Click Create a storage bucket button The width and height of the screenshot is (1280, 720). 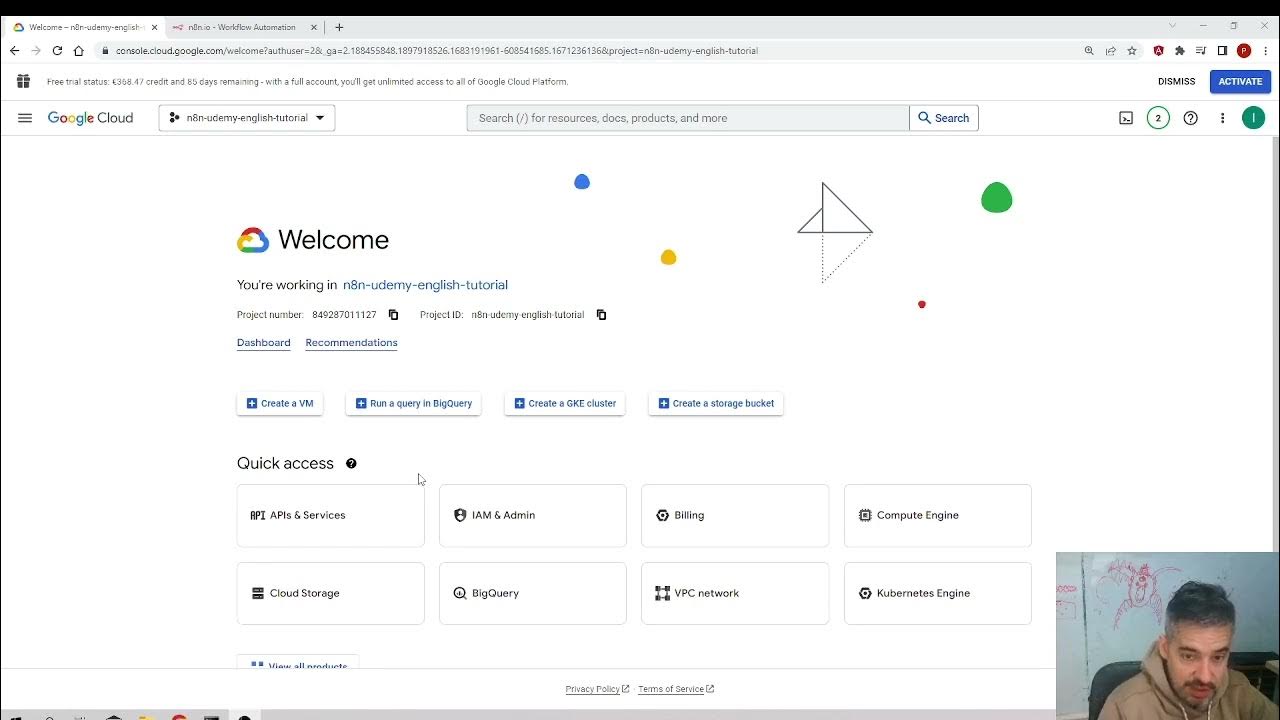click(716, 403)
